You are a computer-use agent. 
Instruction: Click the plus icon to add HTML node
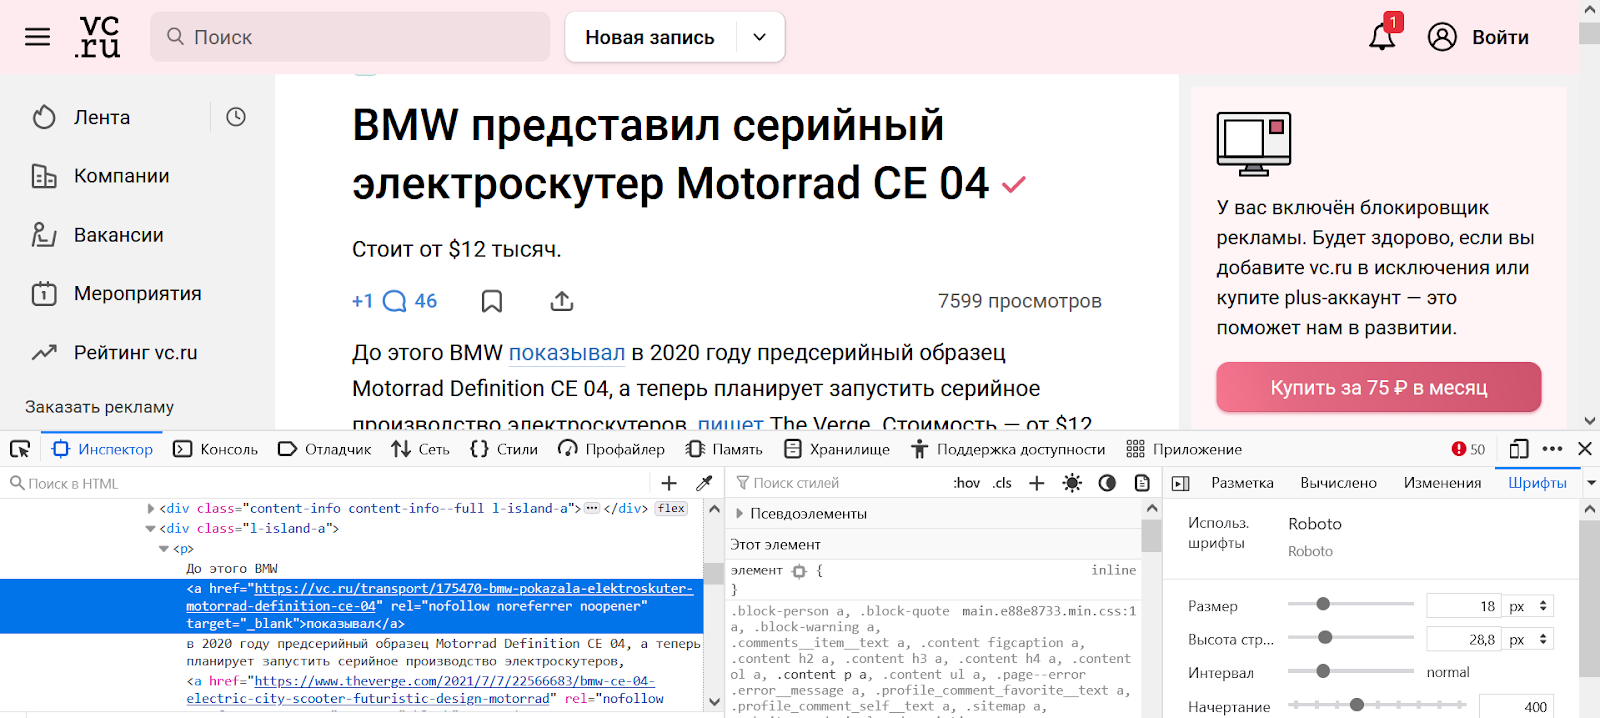670,483
